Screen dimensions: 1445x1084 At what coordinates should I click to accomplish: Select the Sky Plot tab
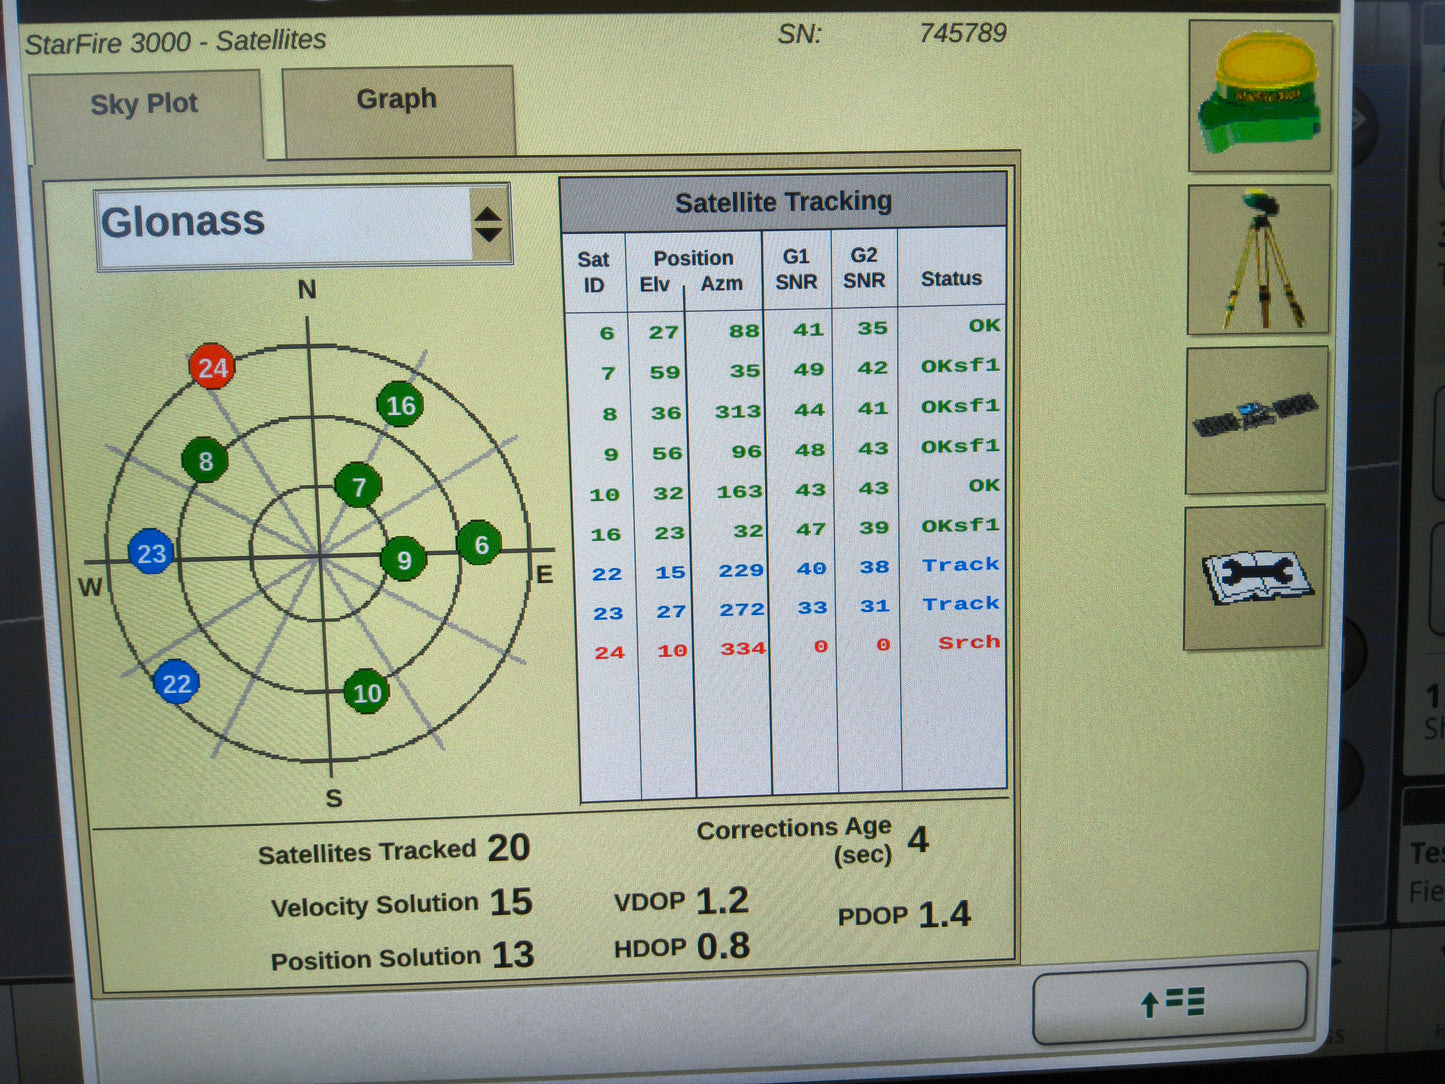pyautogui.click(x=145, y=103)
